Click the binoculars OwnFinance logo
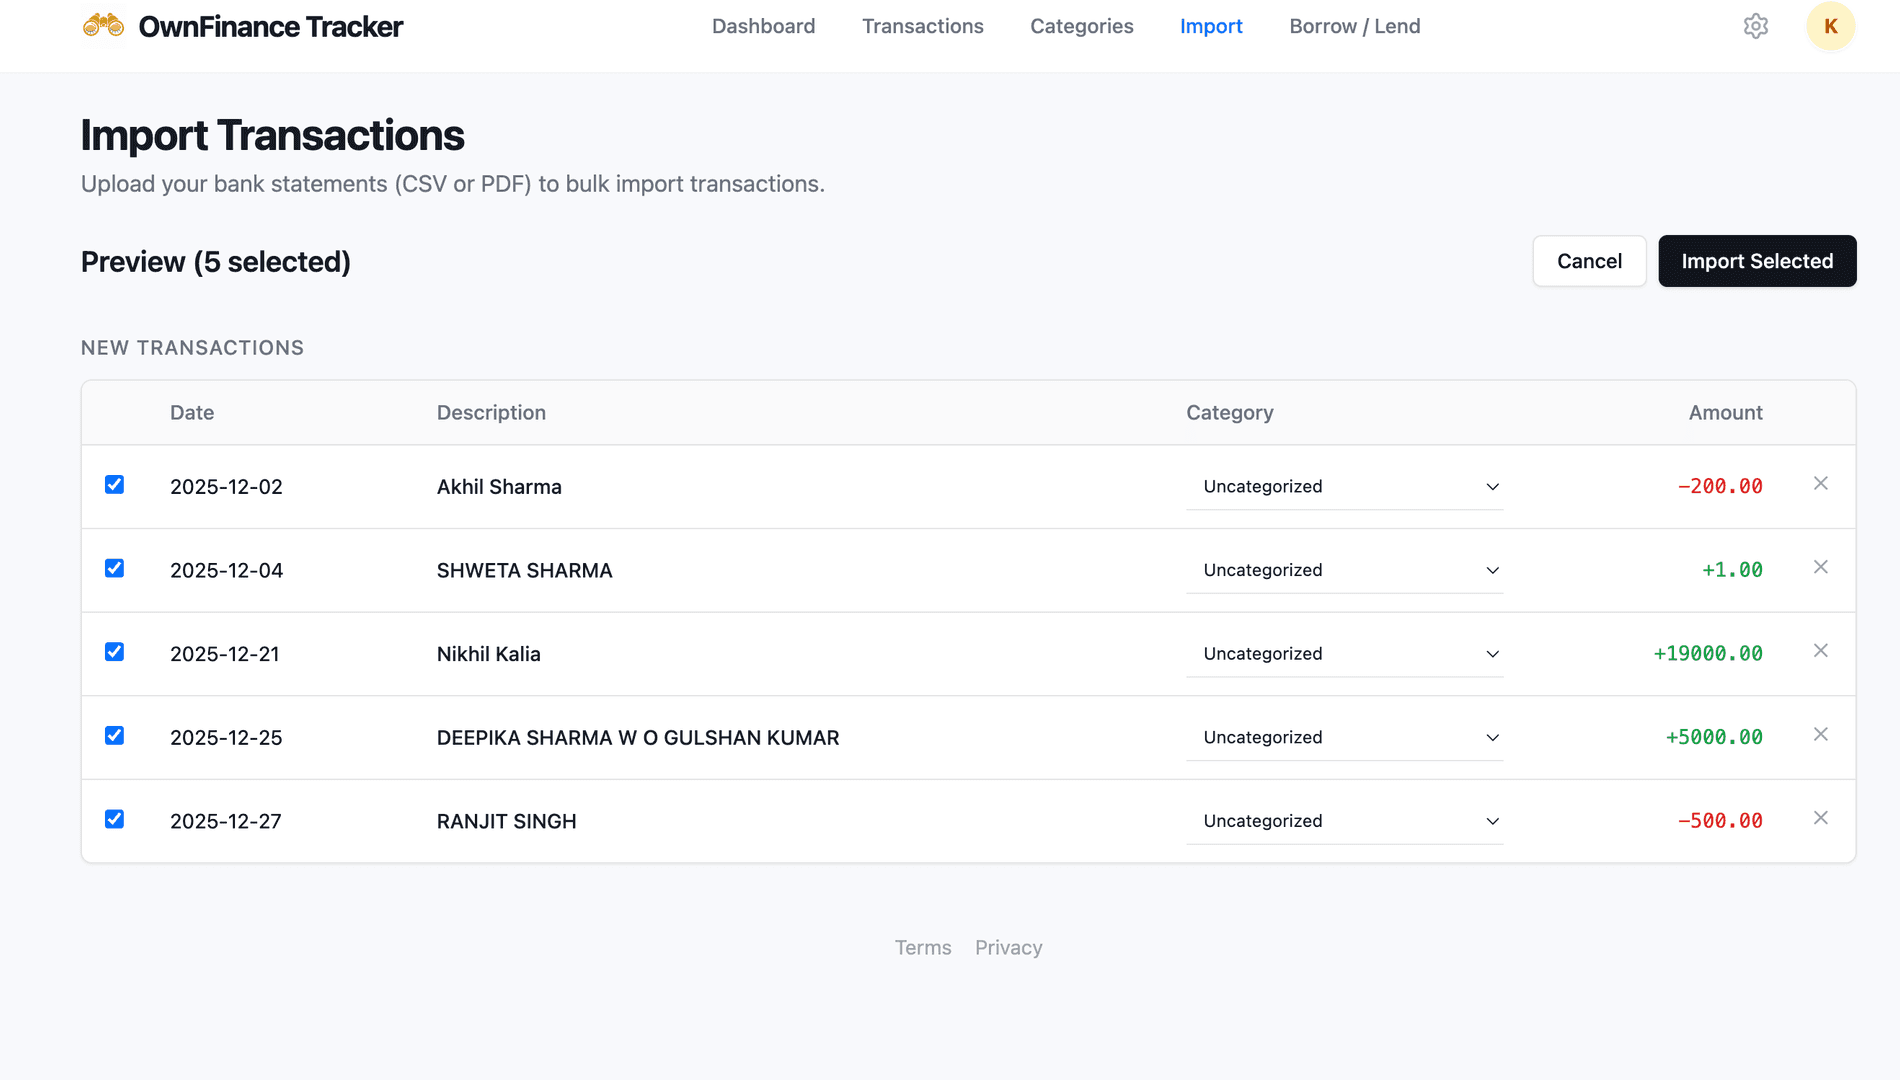Screen dimensions: 1900x1080 click(x=103, y=26)
